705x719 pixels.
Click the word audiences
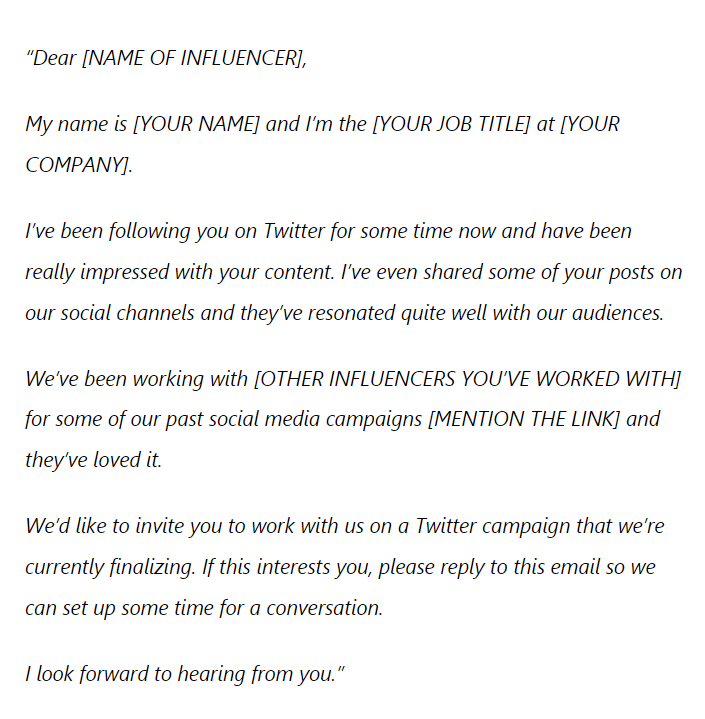pos(618,313)
